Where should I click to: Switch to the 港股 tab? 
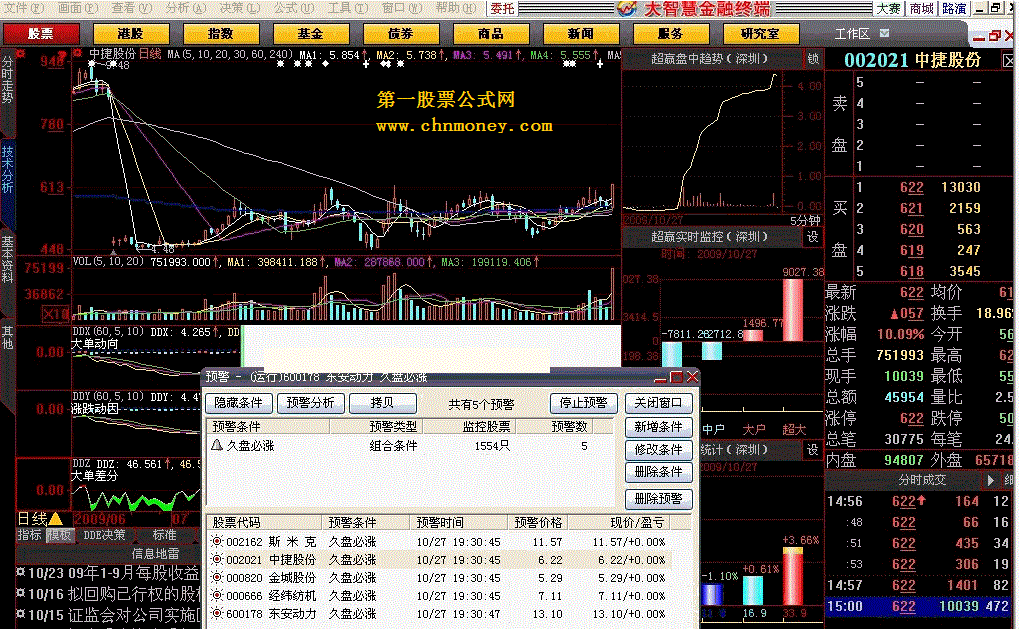tap(131, 34)
